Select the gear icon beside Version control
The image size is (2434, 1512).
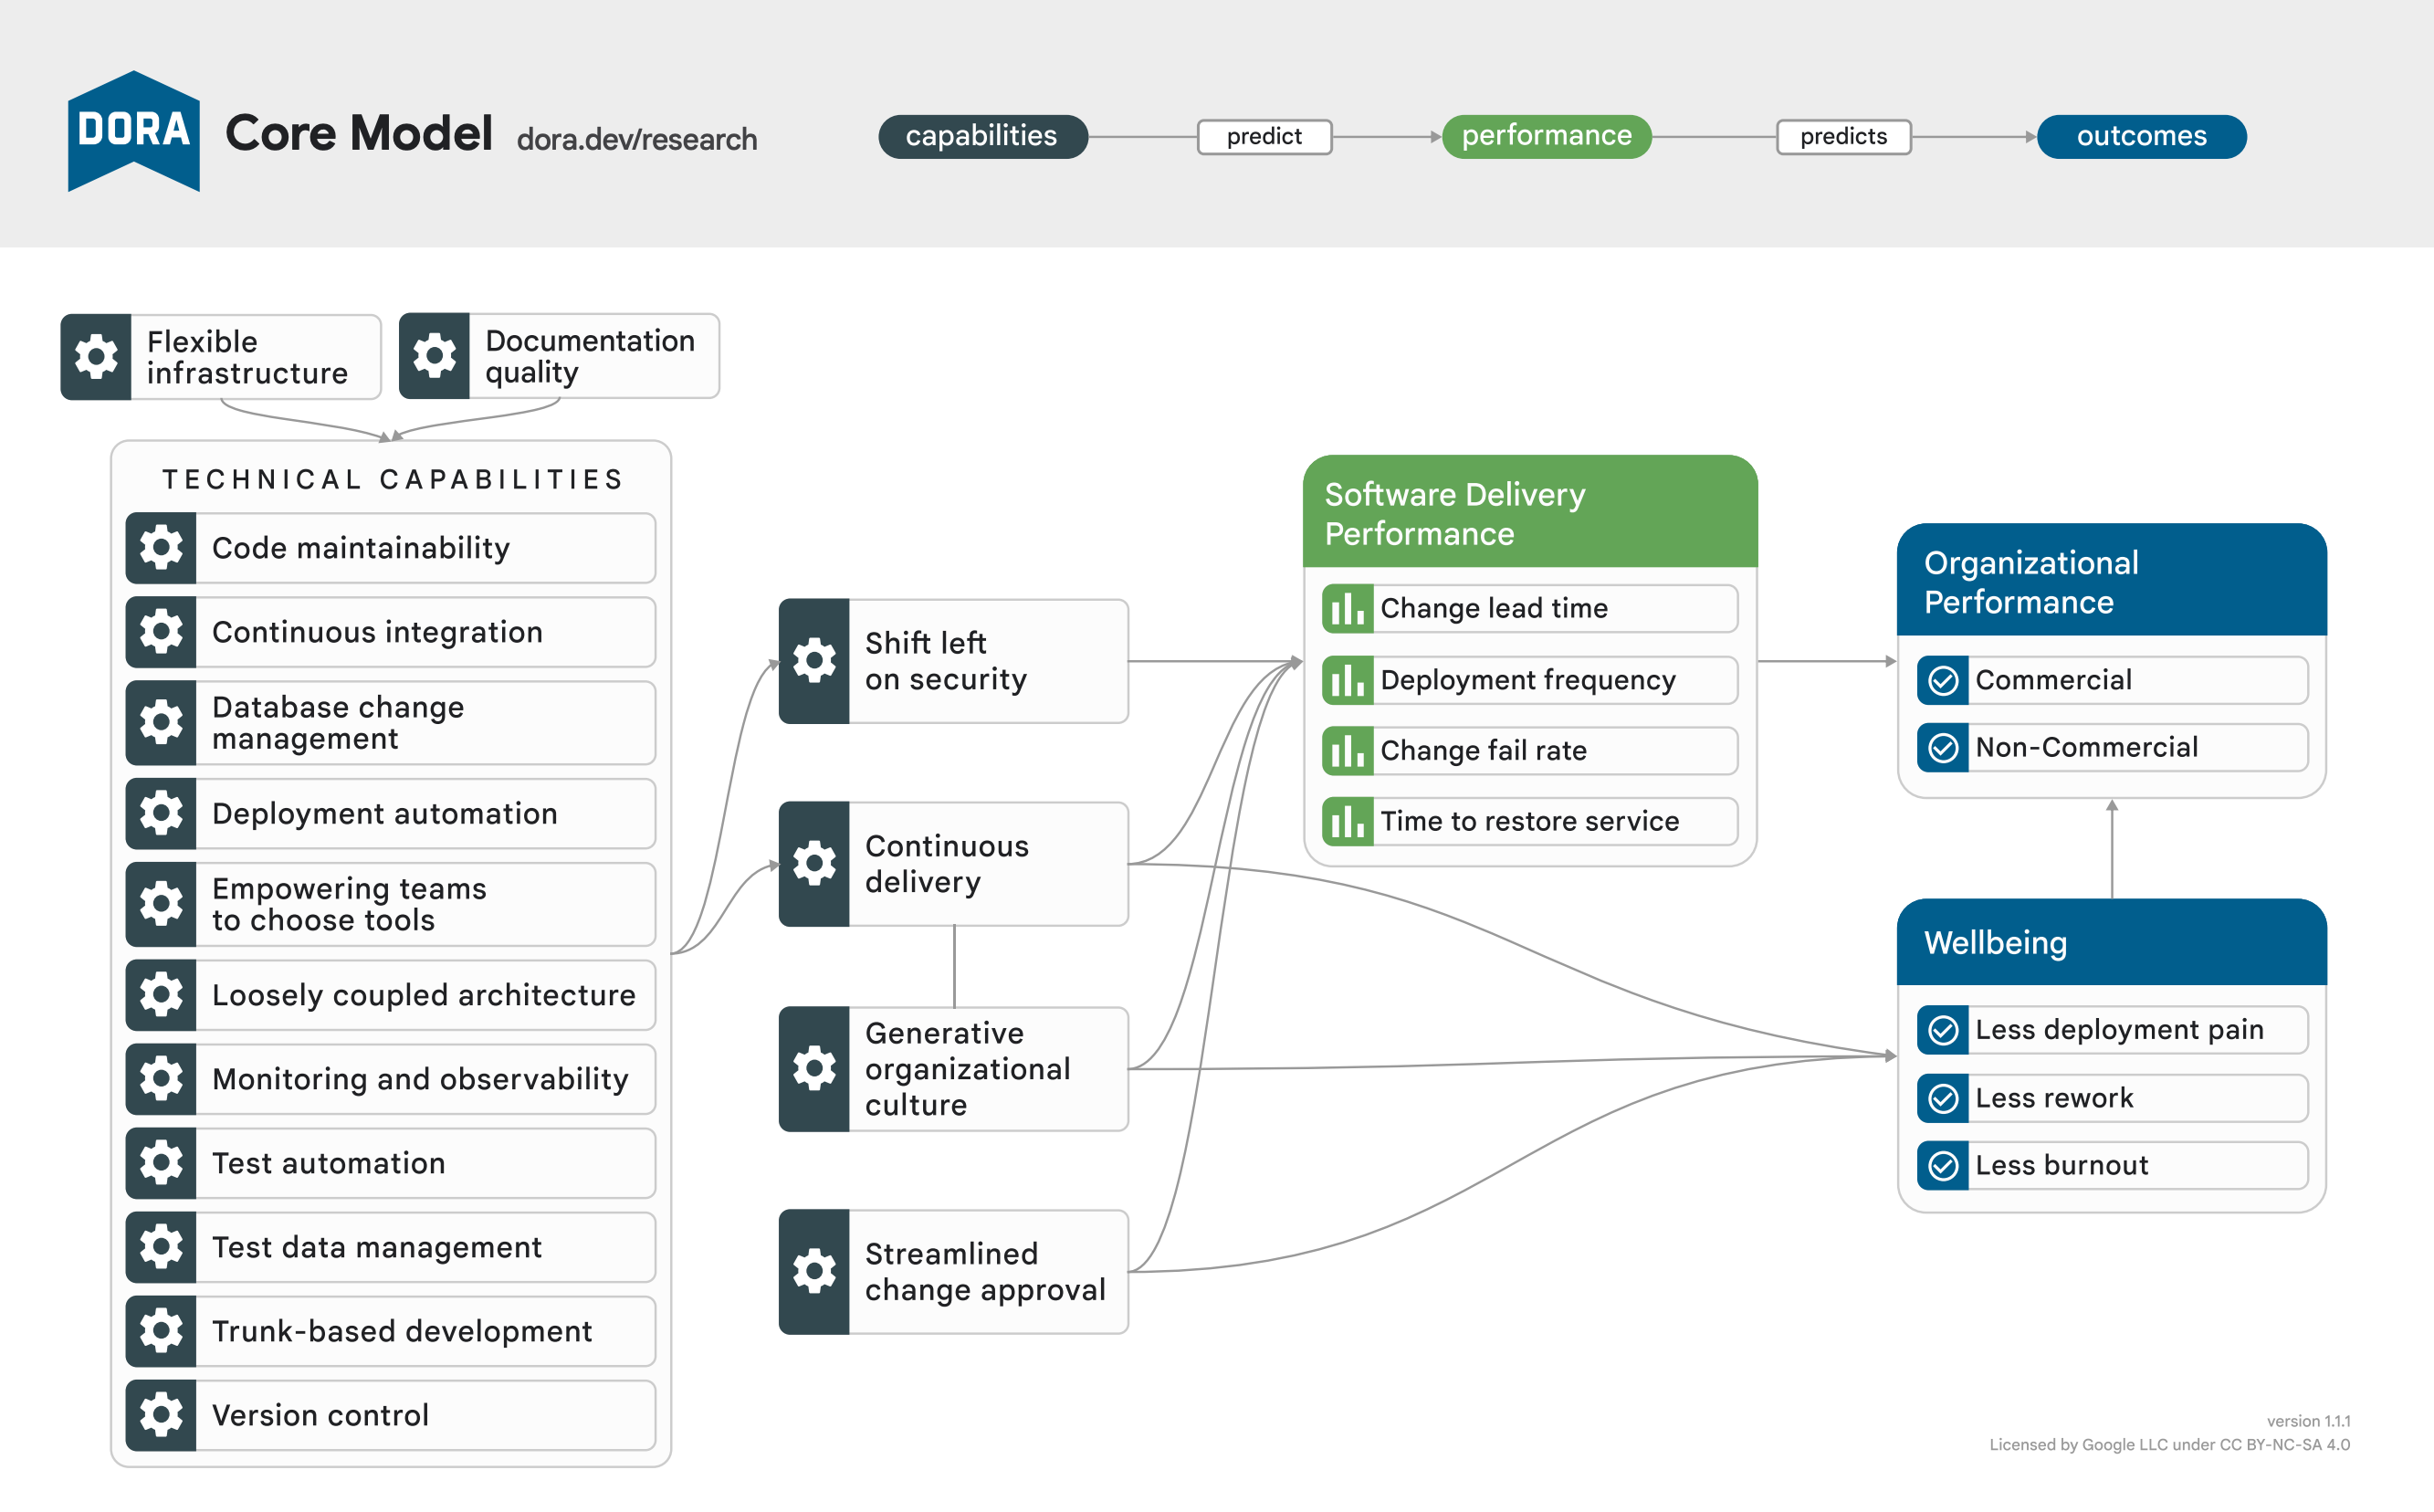tap(160, 1415)
